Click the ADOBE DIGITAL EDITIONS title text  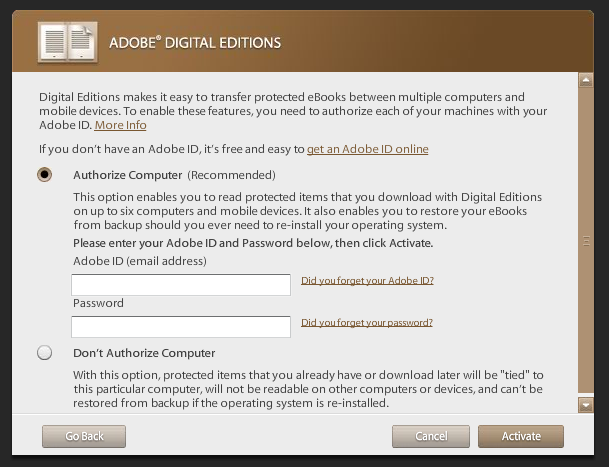pos(195,43)
